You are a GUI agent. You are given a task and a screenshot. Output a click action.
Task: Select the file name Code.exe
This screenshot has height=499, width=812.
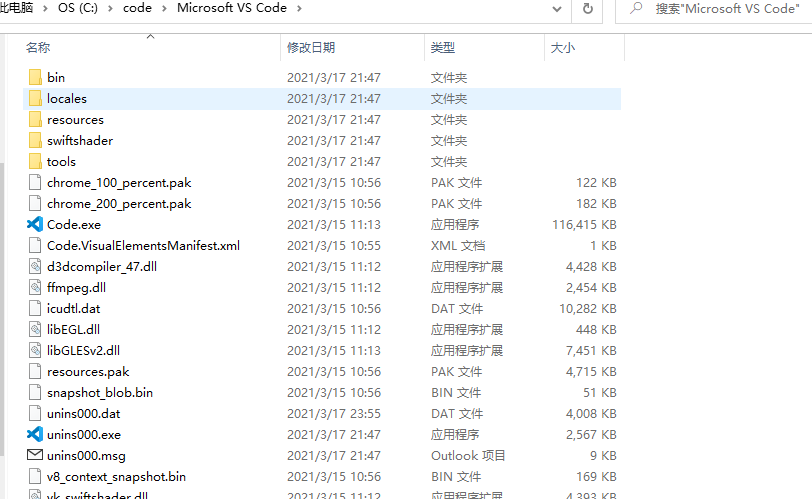[x=74, y=225]
